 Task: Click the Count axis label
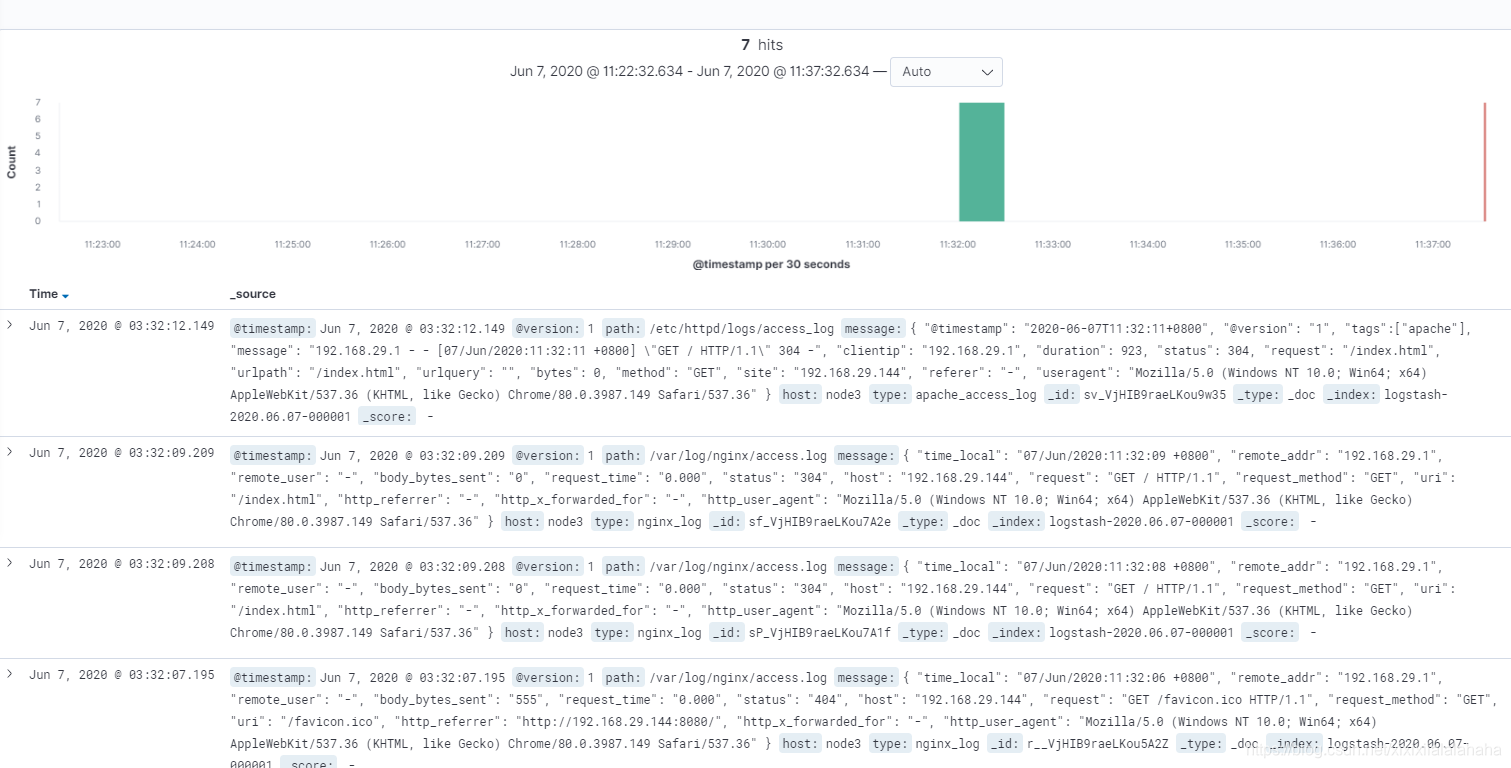pos(12,162)
